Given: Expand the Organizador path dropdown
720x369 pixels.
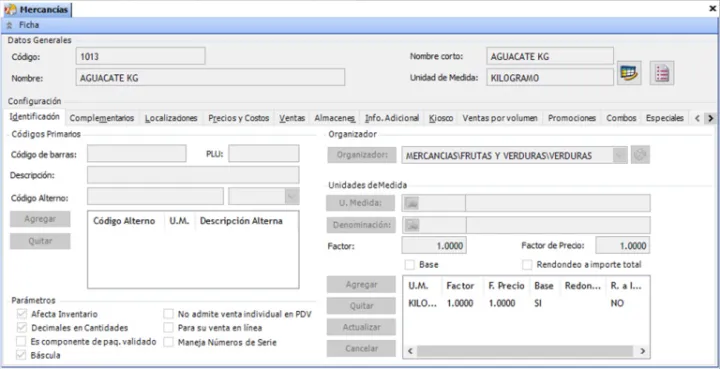Looking at the screenshot, I should point(619,156).
